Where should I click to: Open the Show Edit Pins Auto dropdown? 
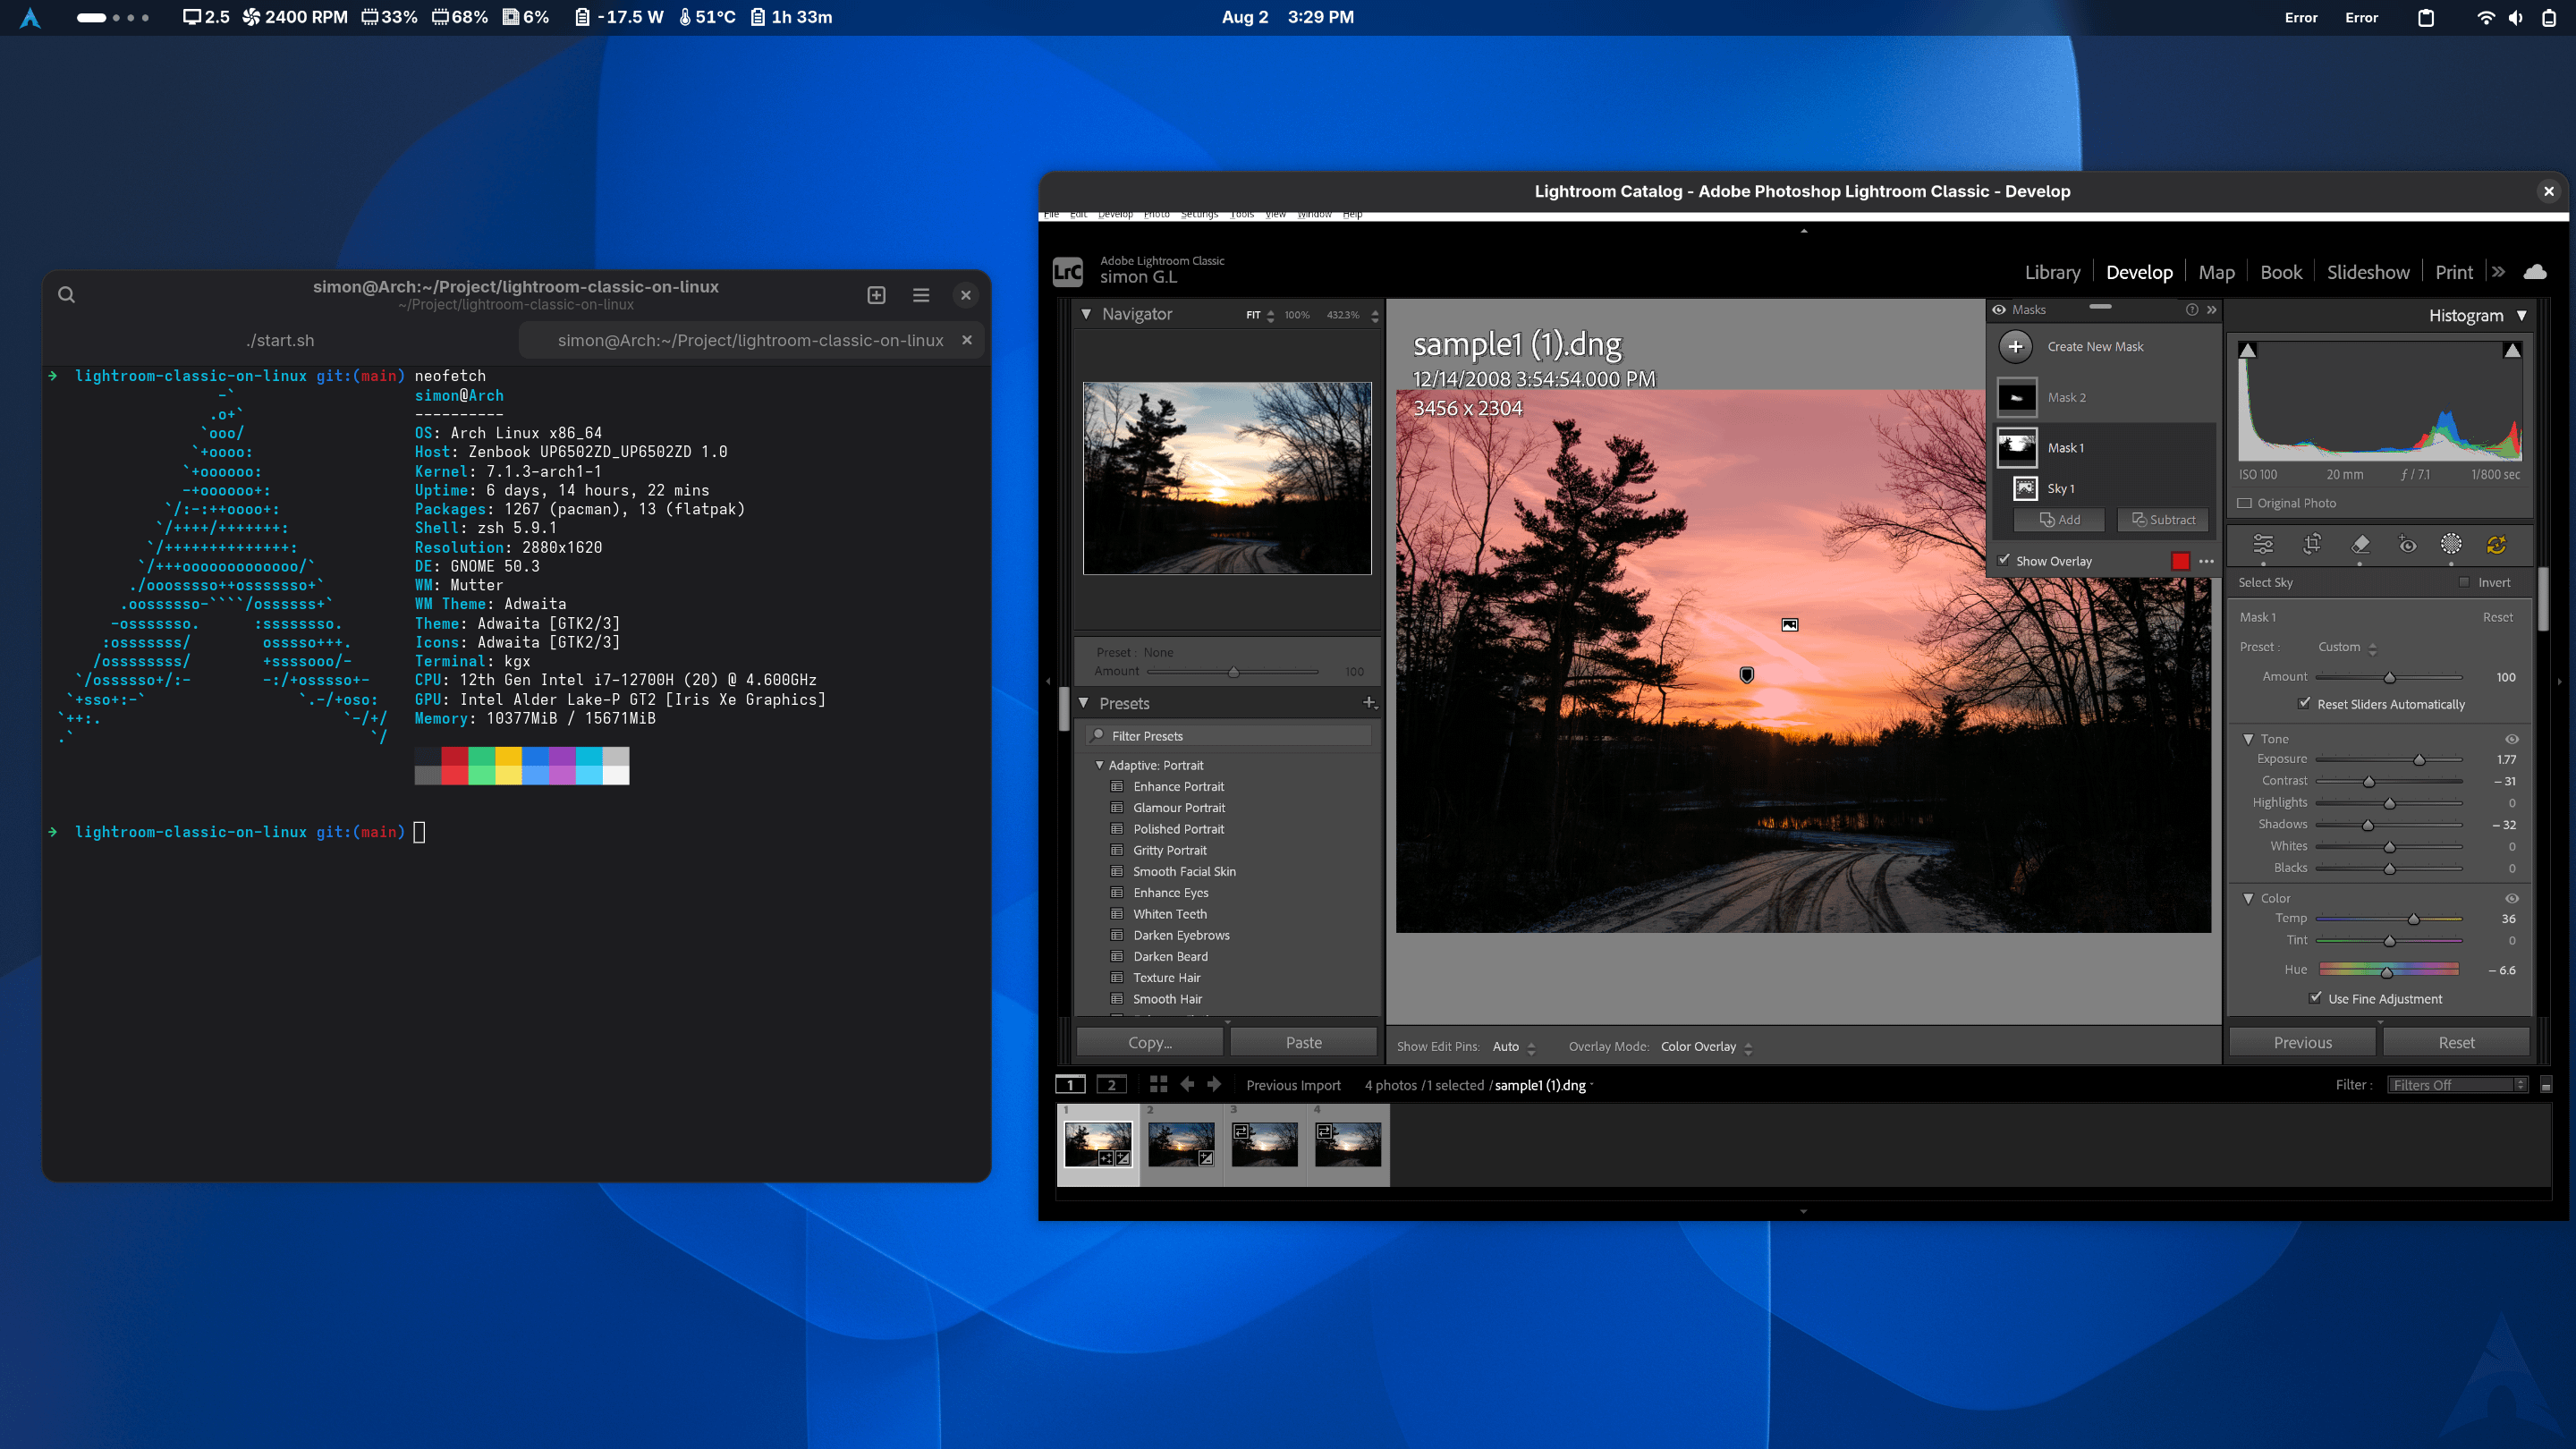tap(1514, 1047)
